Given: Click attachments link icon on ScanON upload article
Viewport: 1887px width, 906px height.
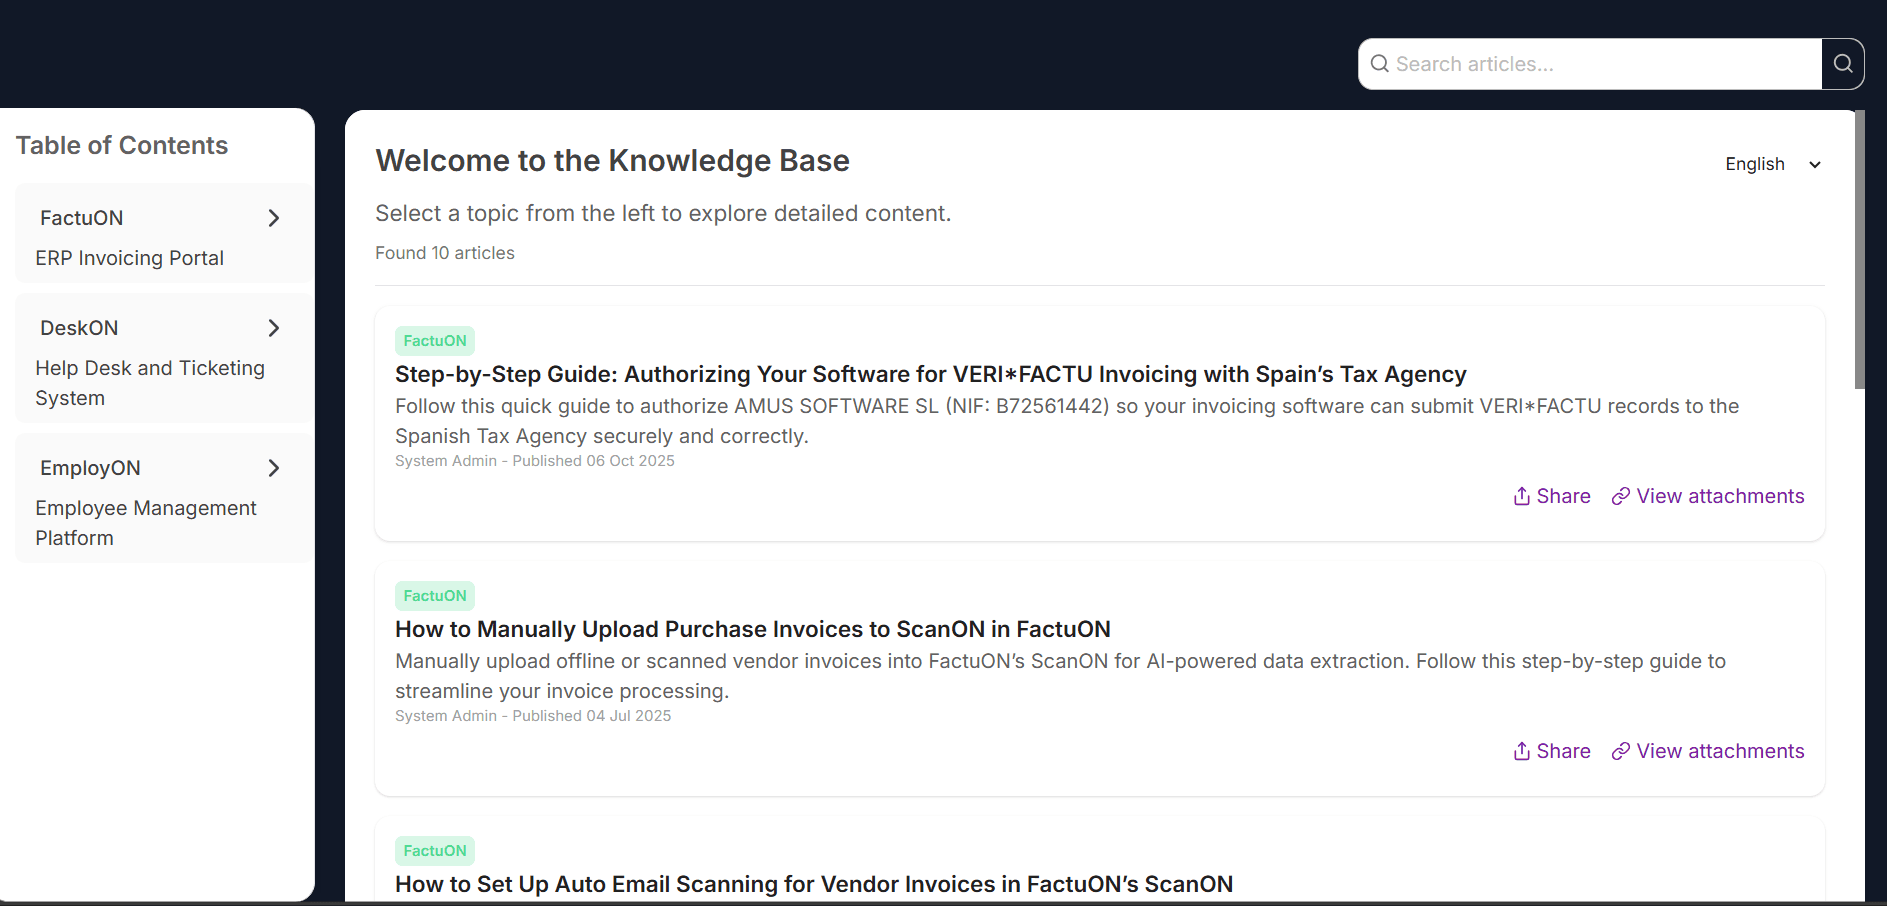Looking at the screenshot, I should 1621,751.
